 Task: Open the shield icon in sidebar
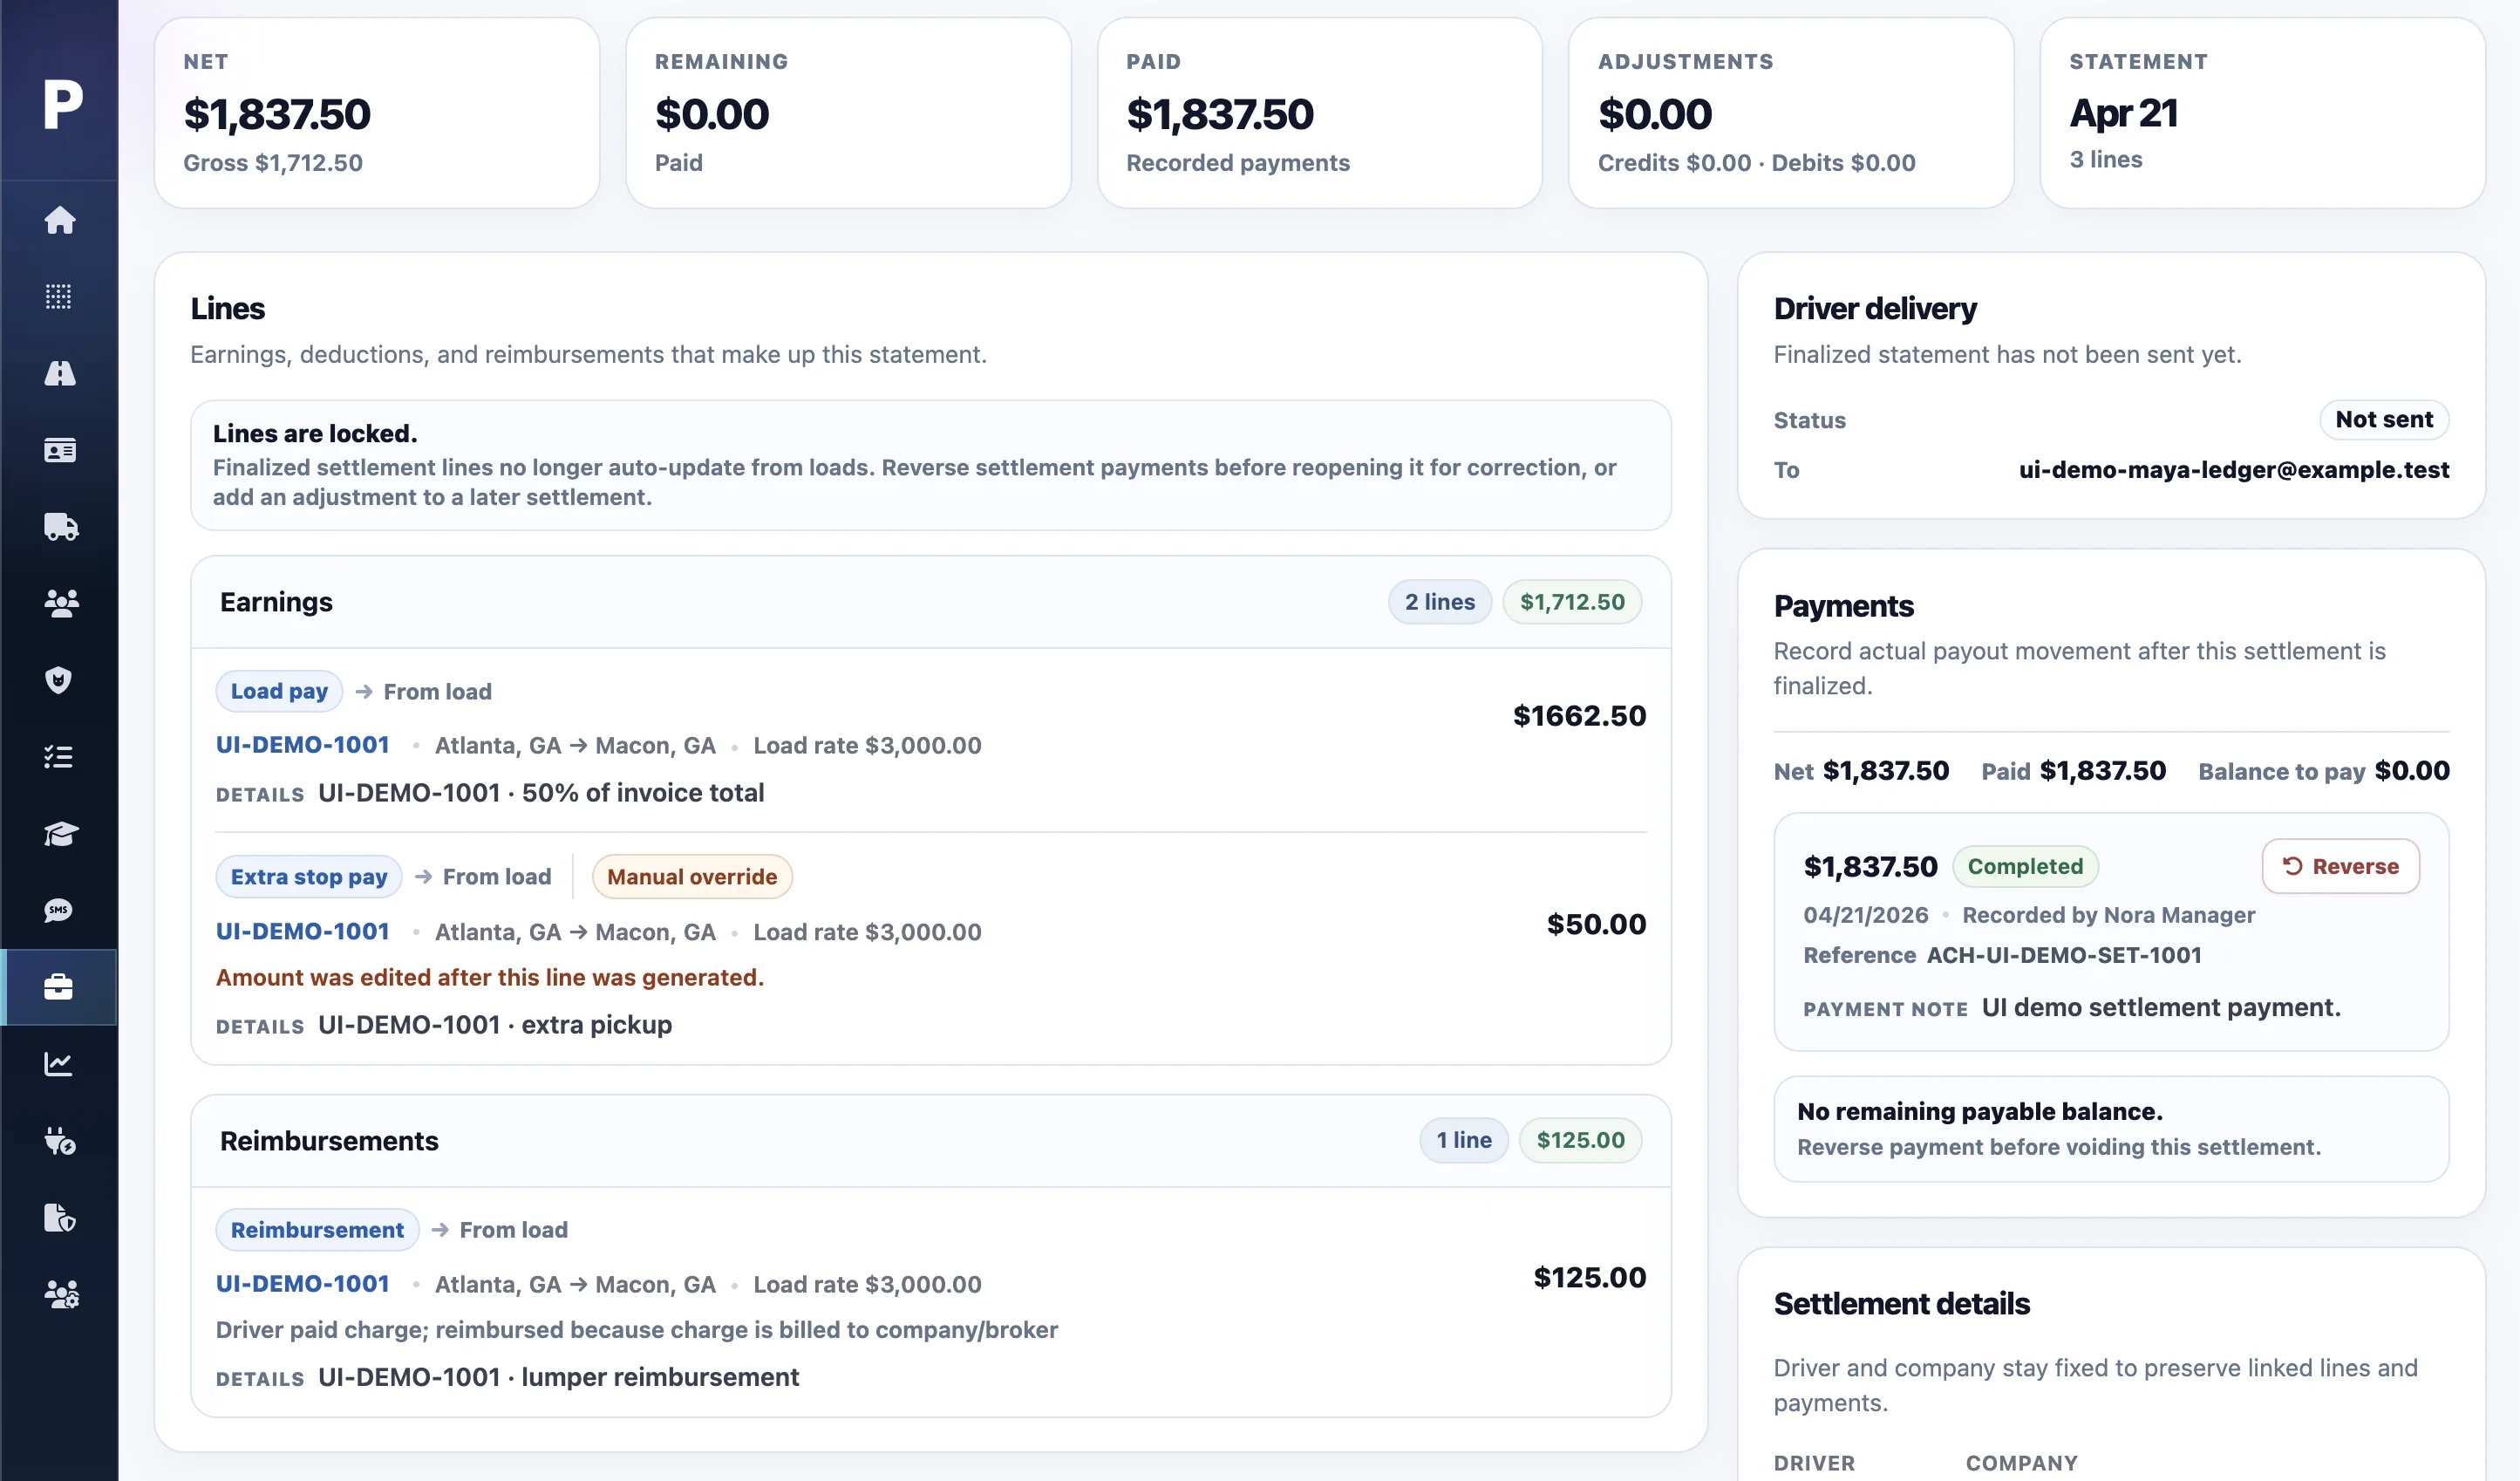pyautogui.click(x=59, y=680)
